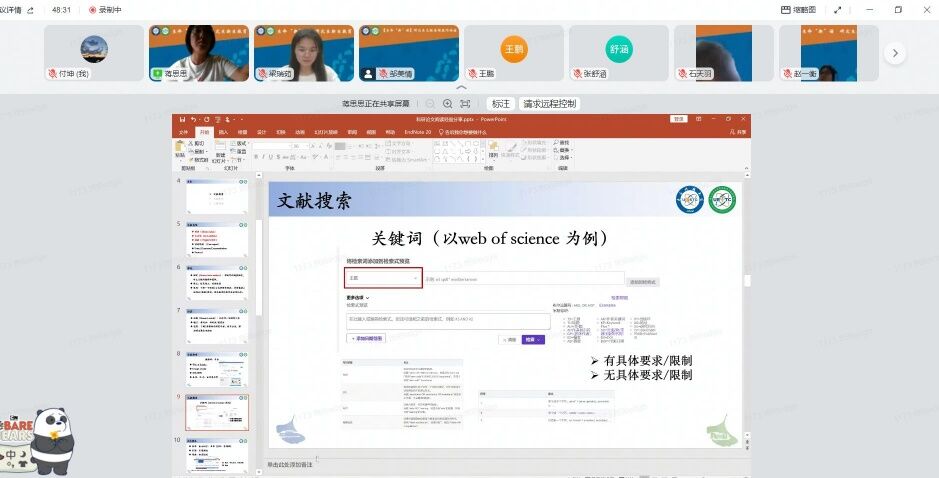939x478 pixels.
Task: Click the zoom out magnifier icon
Action: (431, 104)
